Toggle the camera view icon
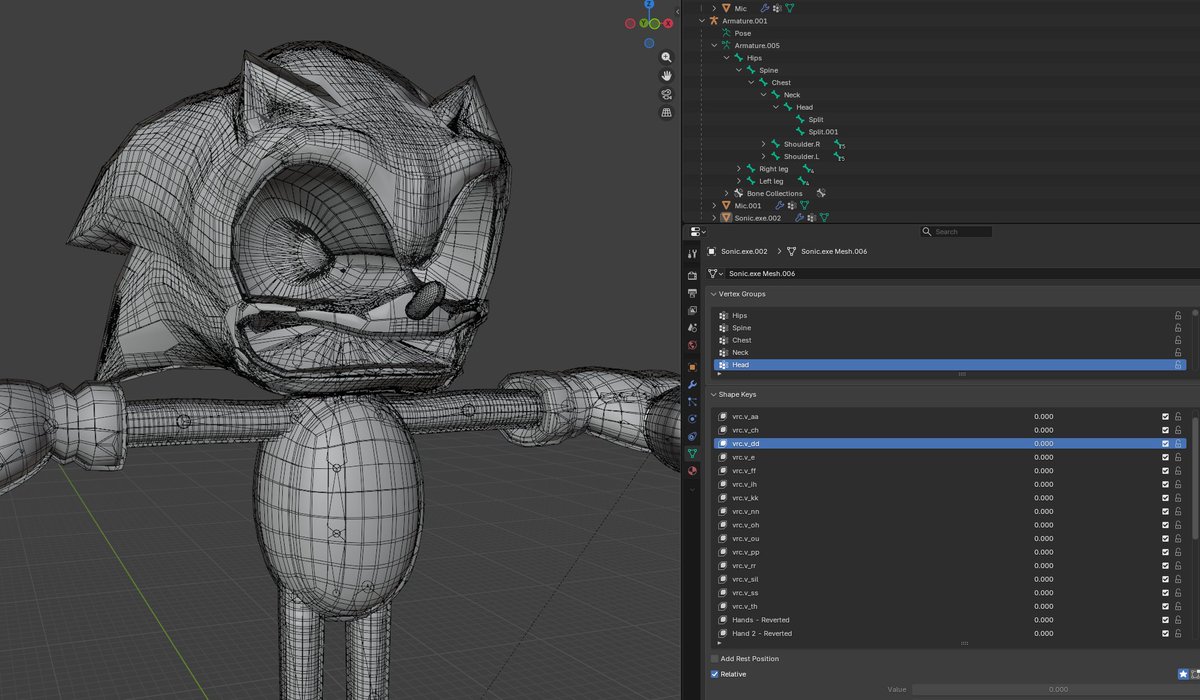This screenshot has width=1200, height=700. coord(667,94)
